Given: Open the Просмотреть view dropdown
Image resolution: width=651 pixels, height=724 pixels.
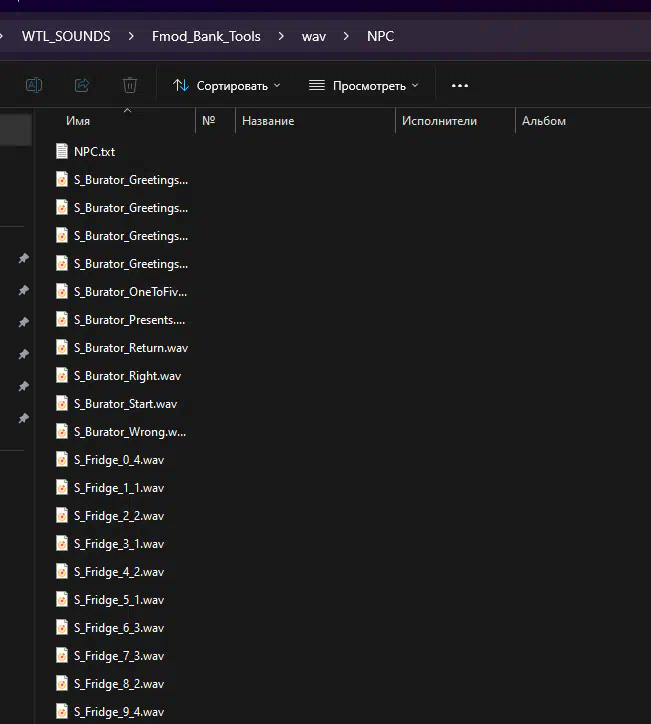Looking at the screenshot, I should pyautogui.click(x=364, y=86).
